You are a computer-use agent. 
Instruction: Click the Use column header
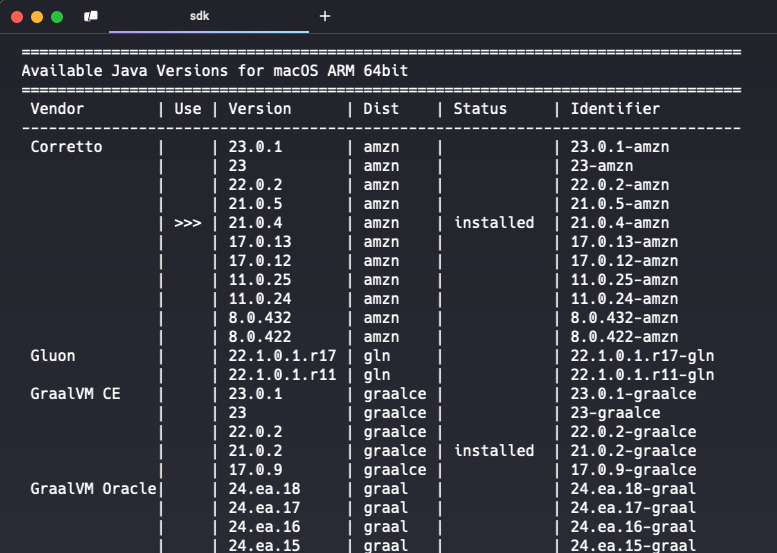coord(188,109)
